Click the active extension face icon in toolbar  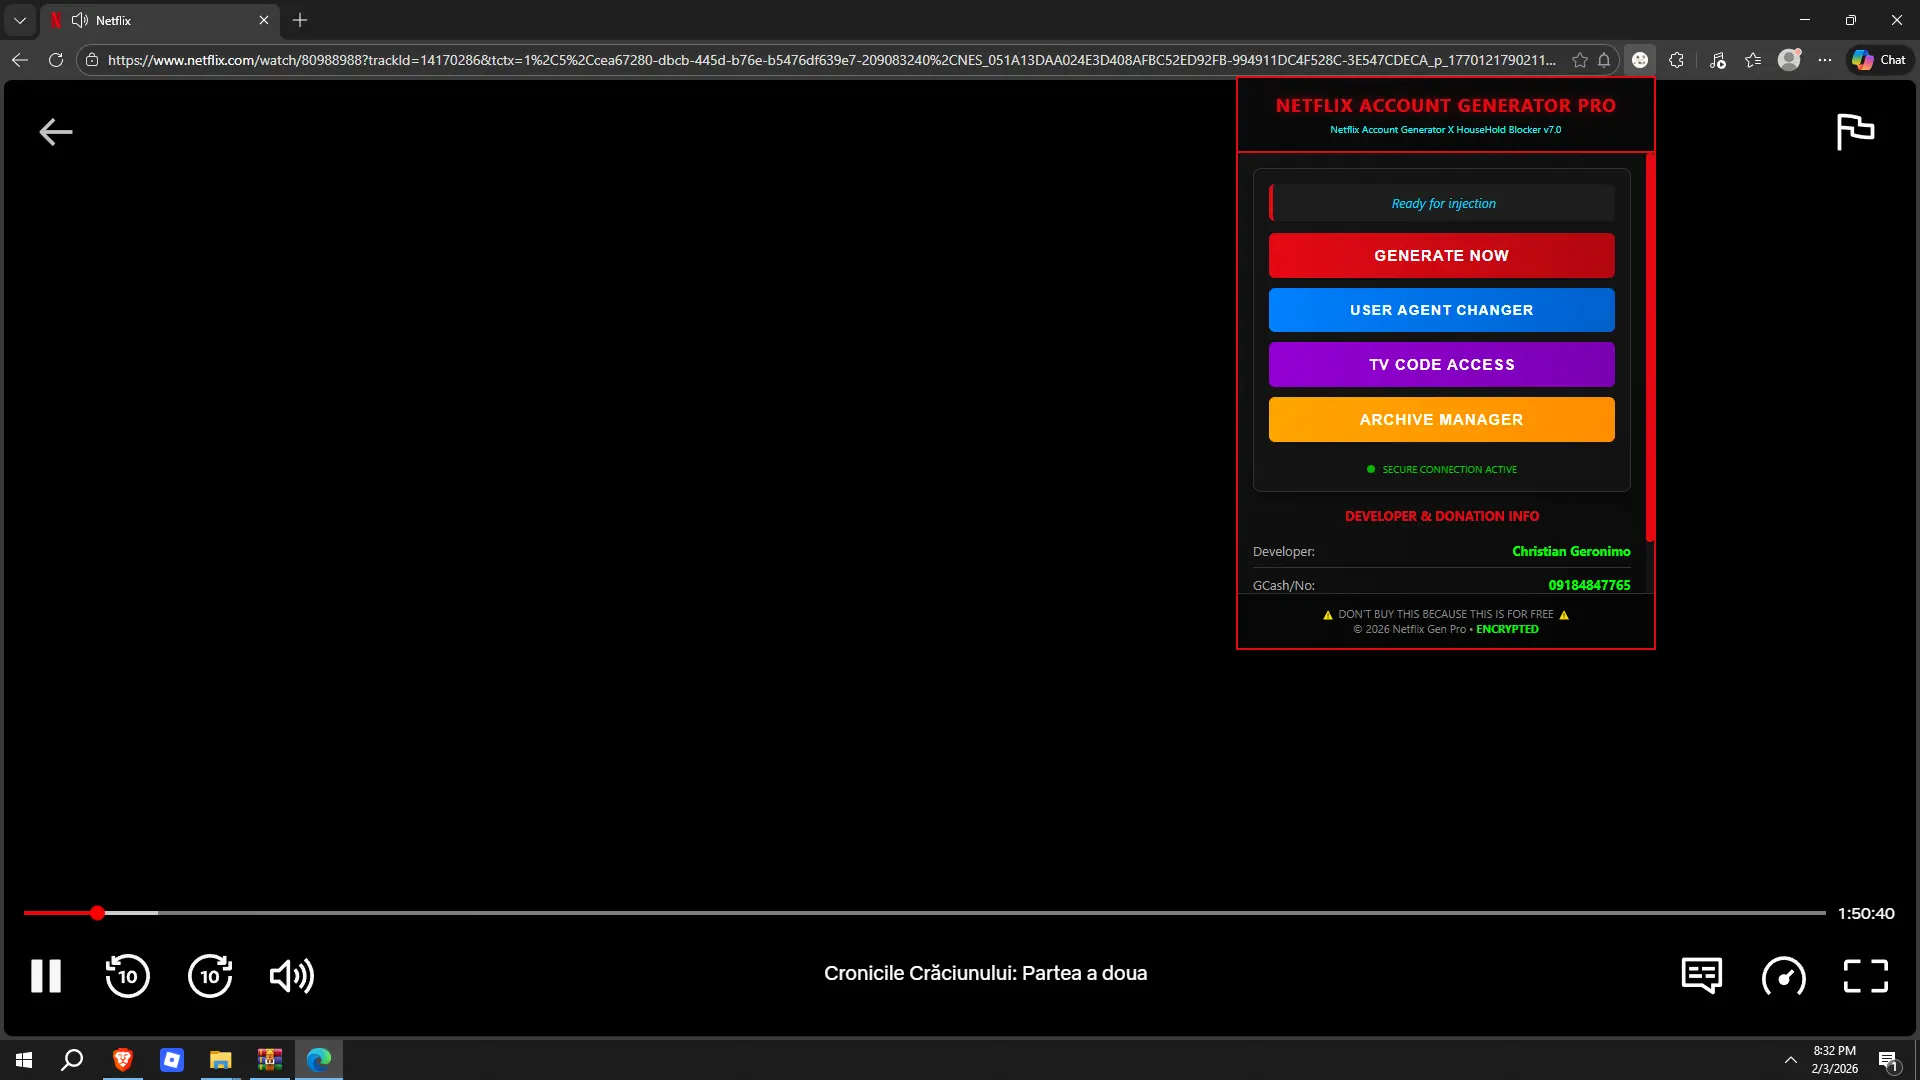coord(1640,60)
